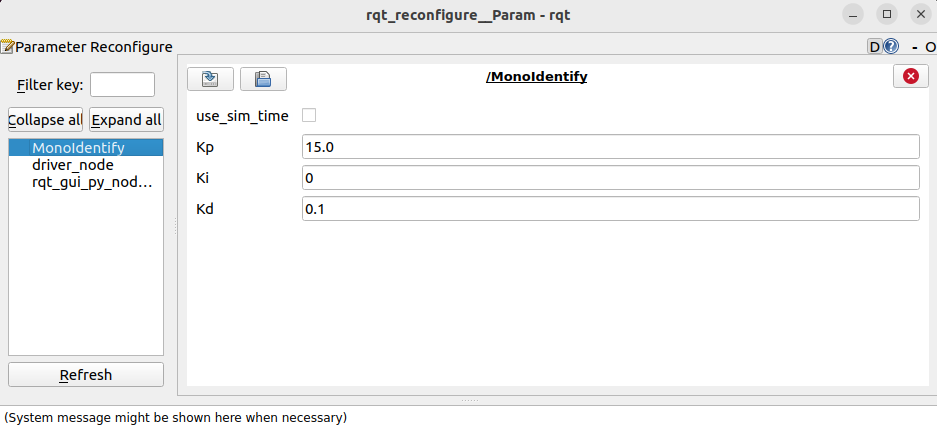Focus the Kp value field
This screenshot has width=937, height=429.
tap(611, 147)
